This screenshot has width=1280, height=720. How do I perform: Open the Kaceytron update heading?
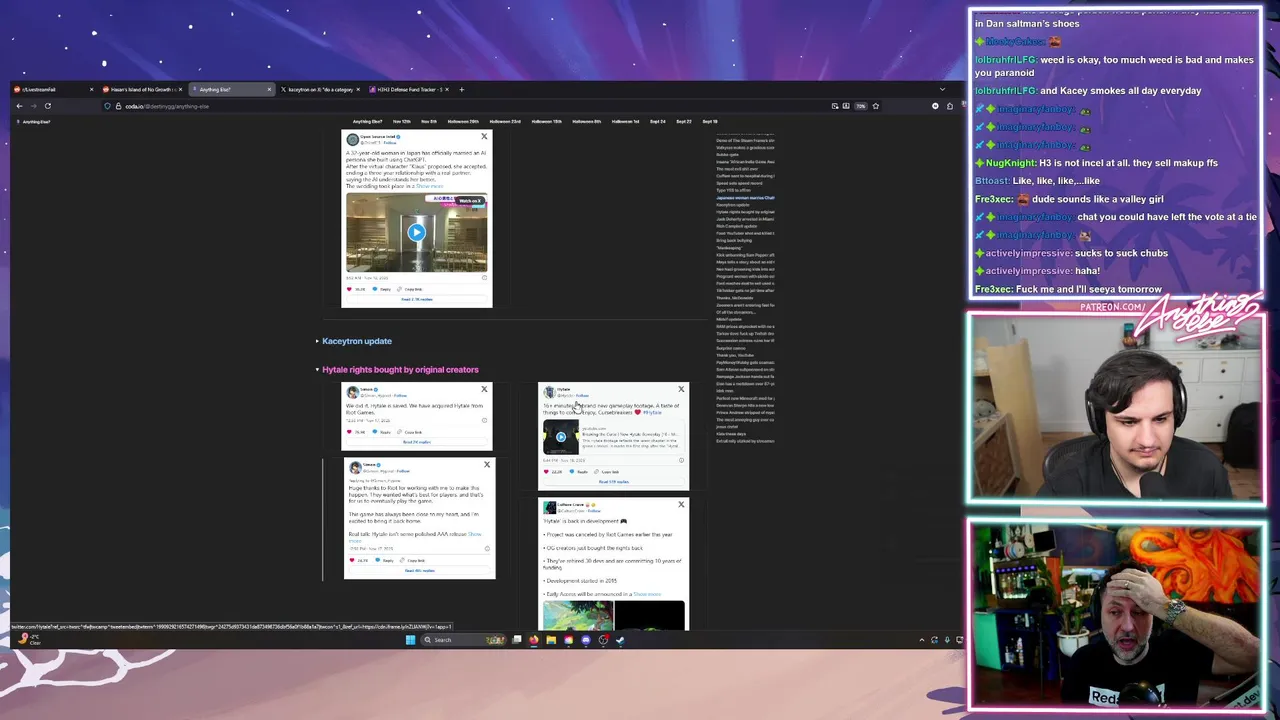pyautogui.click(x=357, y=341)
